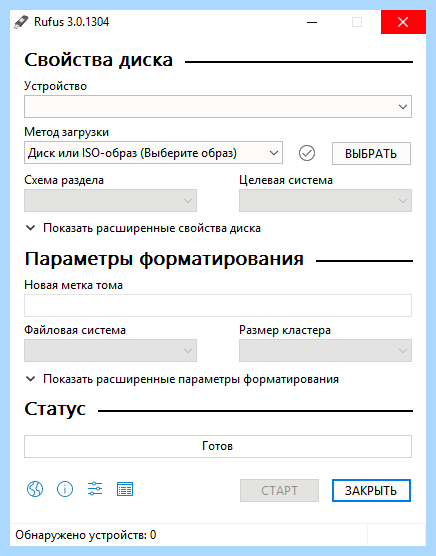Open the application settings sliders icon
Viewport: 436px width, 556px height.
(95, 489)
